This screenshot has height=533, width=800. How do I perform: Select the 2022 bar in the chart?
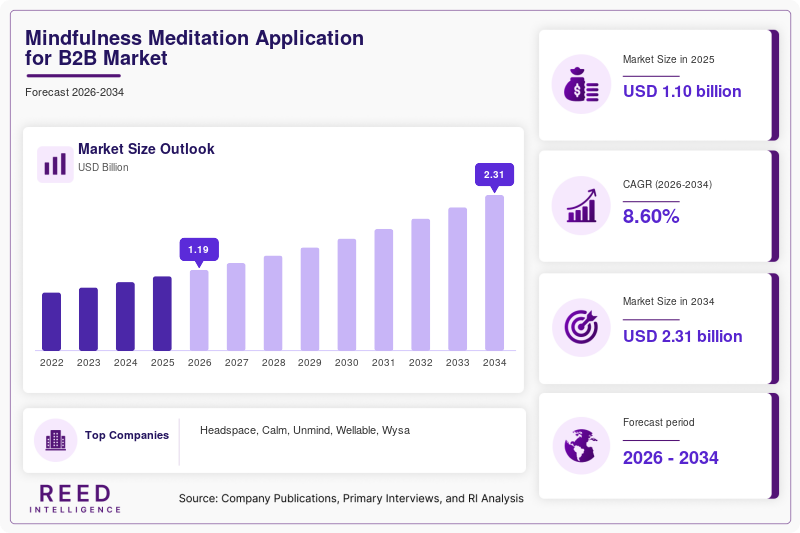[52, 321]
